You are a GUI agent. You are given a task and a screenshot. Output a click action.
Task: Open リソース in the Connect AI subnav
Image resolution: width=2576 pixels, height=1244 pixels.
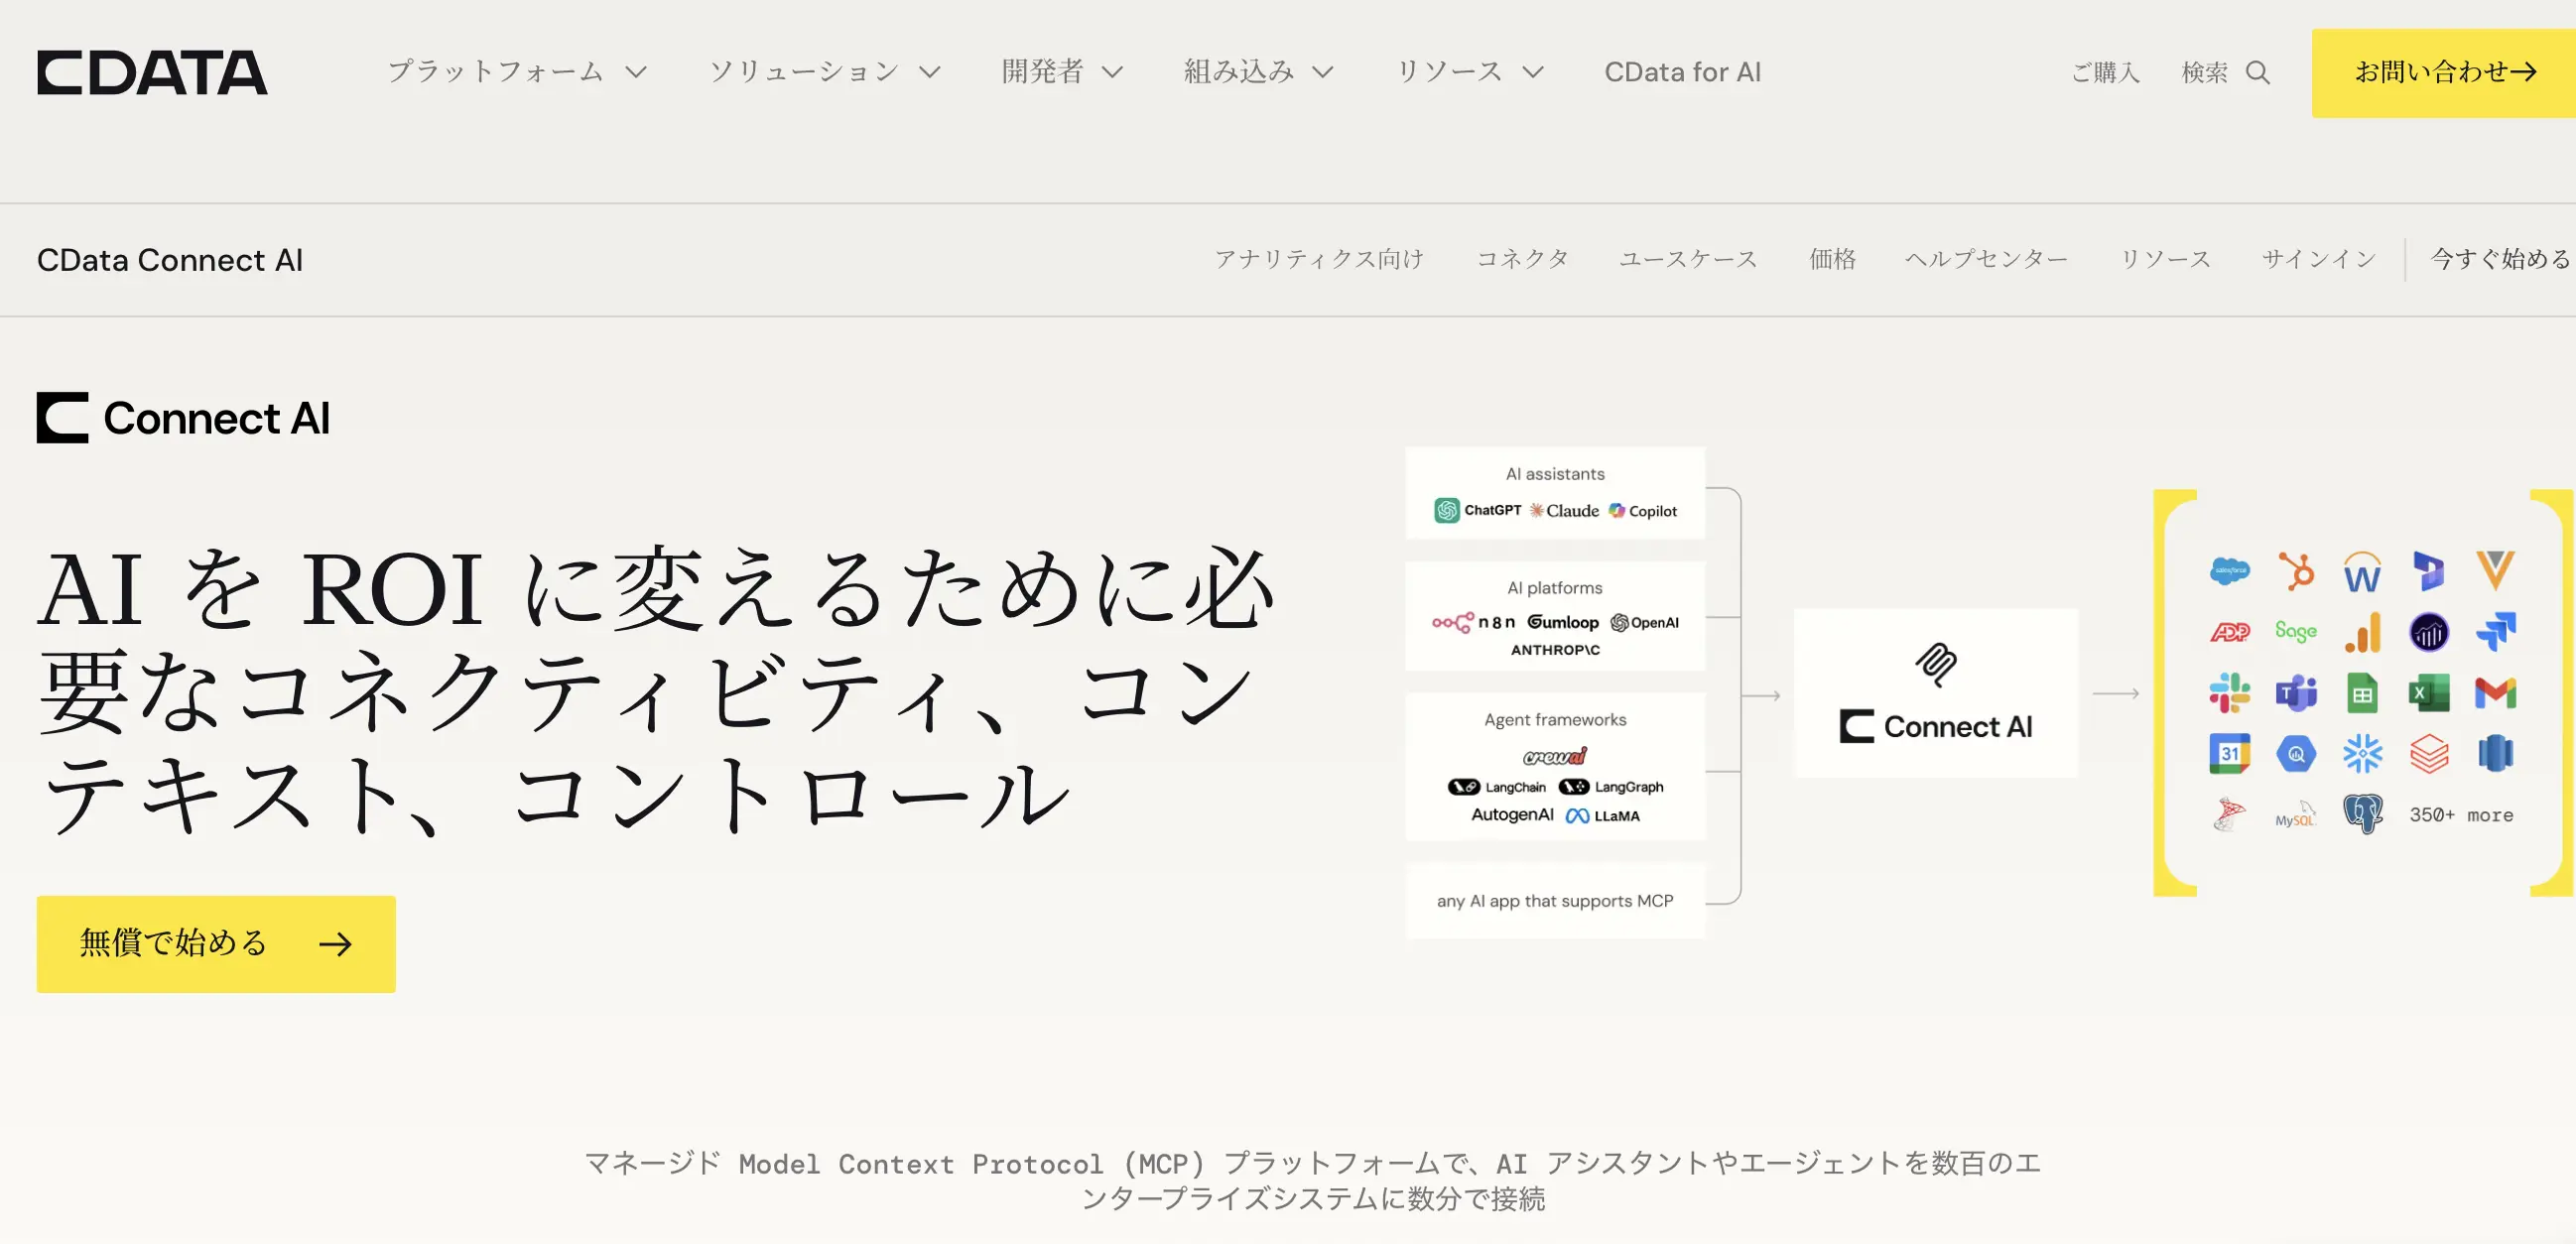coord(2165,259)
